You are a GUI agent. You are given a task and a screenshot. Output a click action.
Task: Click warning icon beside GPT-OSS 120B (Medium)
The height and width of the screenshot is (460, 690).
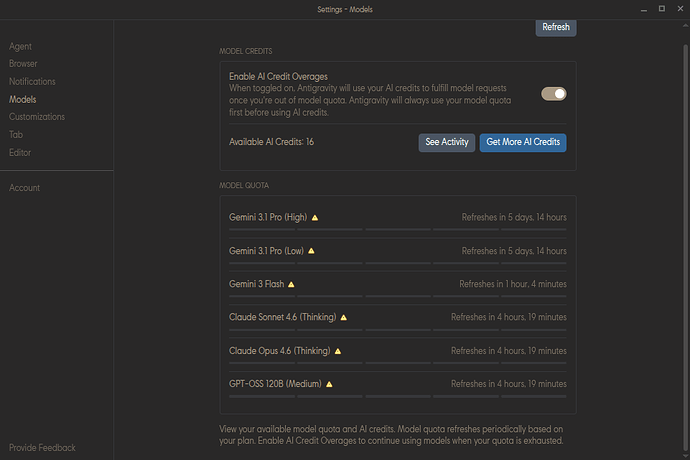327,384
